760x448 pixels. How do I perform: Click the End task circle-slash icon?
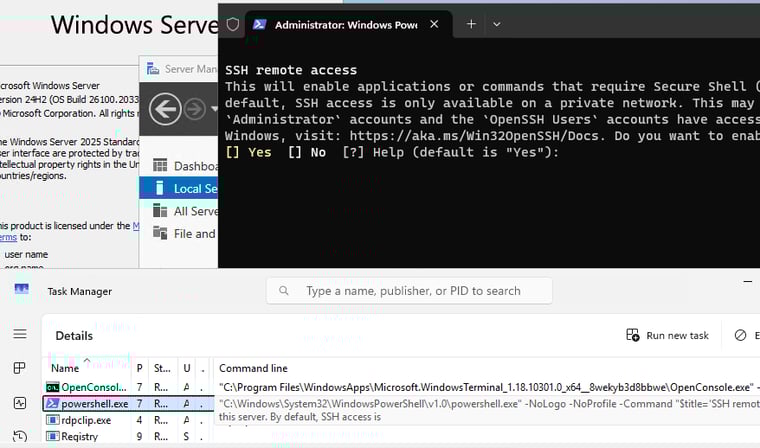740,335
